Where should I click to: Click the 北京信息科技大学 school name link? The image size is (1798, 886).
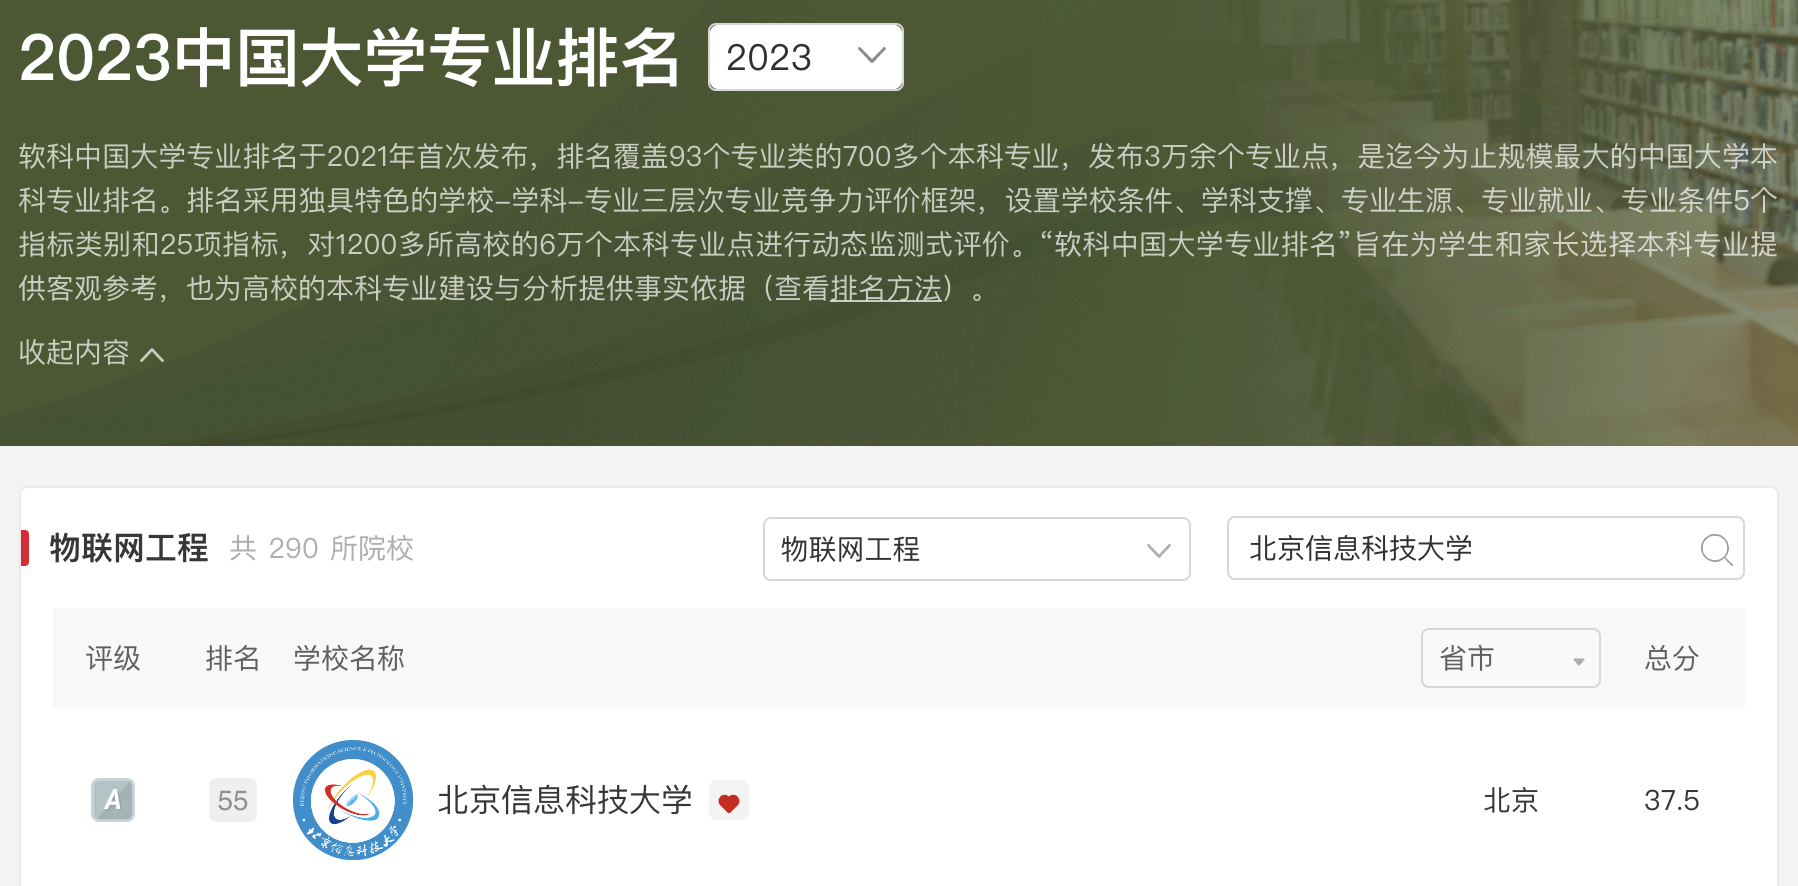pos(565,800)
